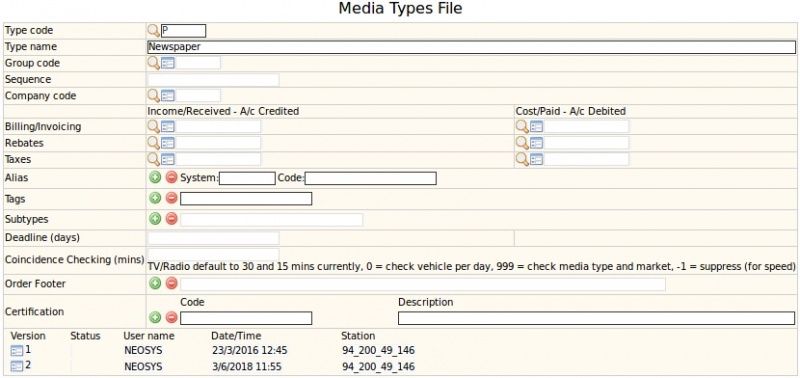This screenshot has width=800, height=378.
Task: Focus Taxes income account field
Action: (218, 159)
